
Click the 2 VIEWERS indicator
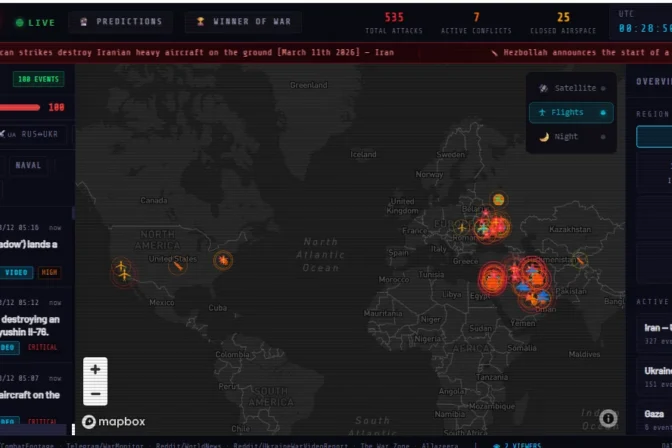[516, 445]
